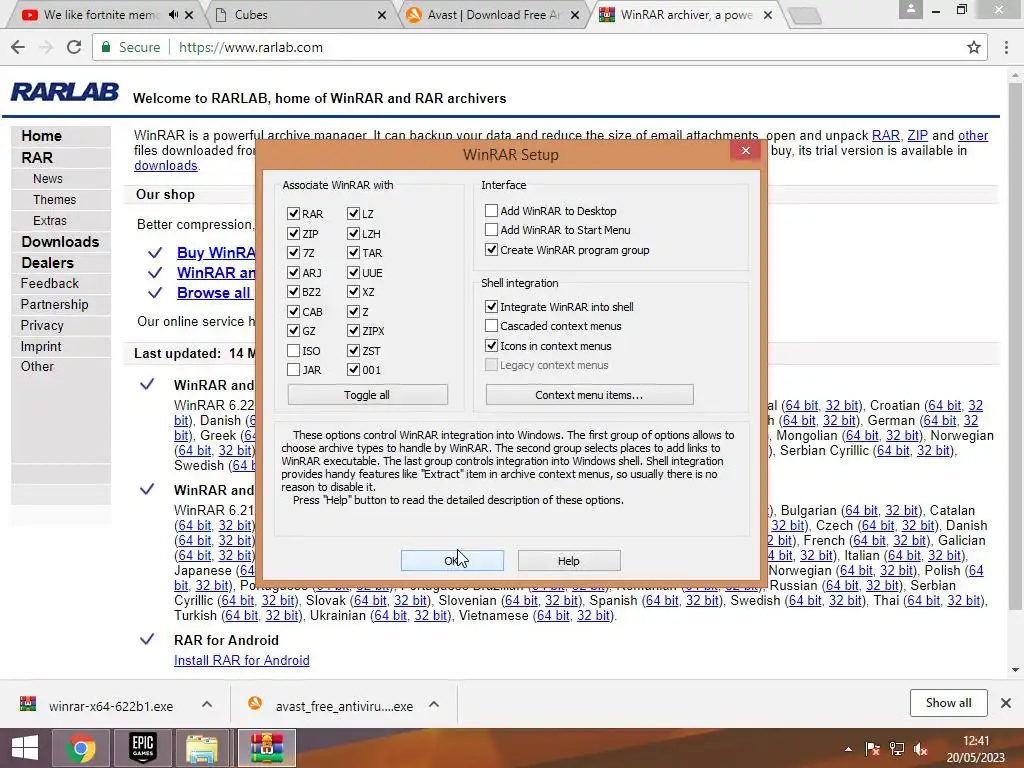Open a new tab button
Screen dimensions: 1024x768
point(805,16)
